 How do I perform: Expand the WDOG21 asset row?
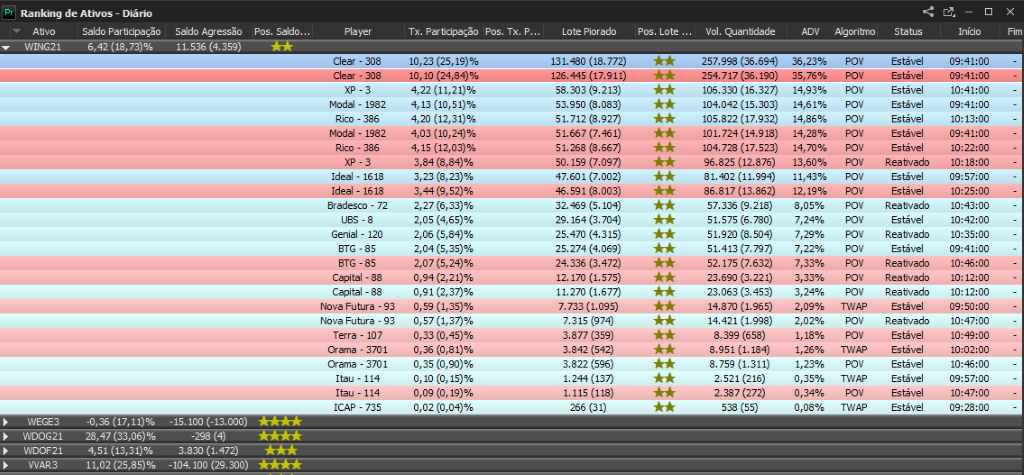6,436
